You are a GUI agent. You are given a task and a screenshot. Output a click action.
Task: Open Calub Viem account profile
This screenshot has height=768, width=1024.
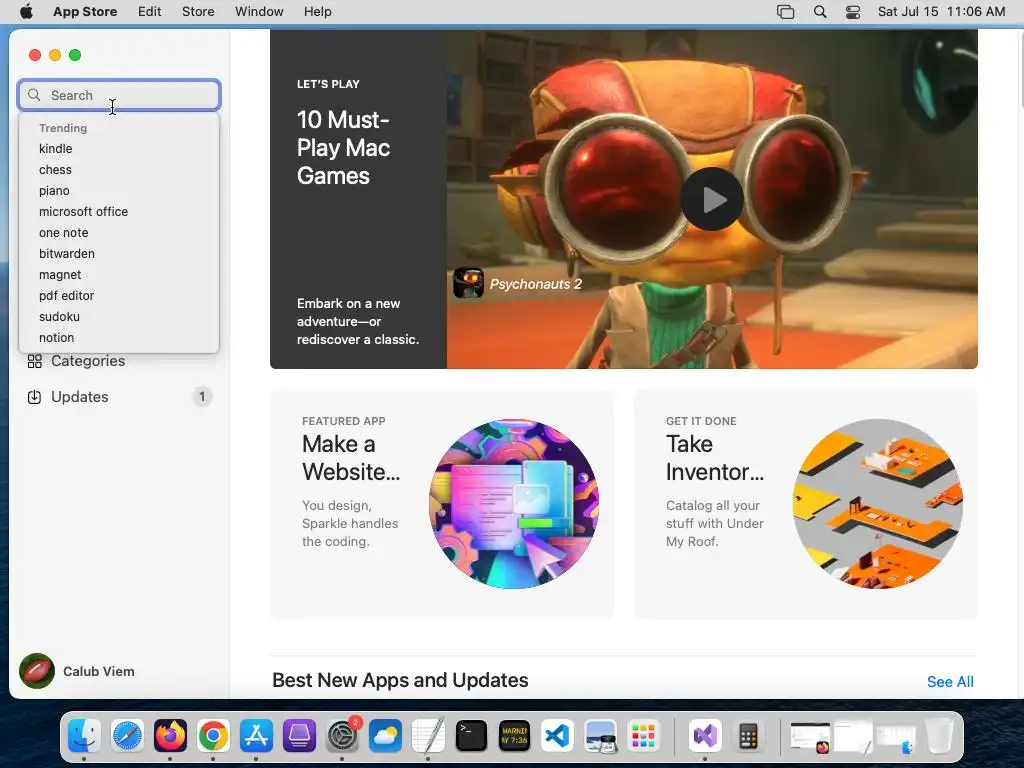(x=77, y=671)
